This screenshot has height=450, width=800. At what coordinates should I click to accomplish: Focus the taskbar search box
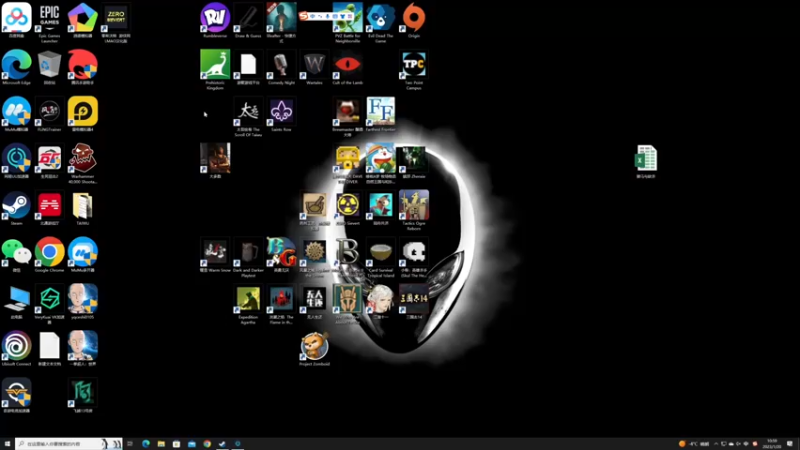(68, 444)
